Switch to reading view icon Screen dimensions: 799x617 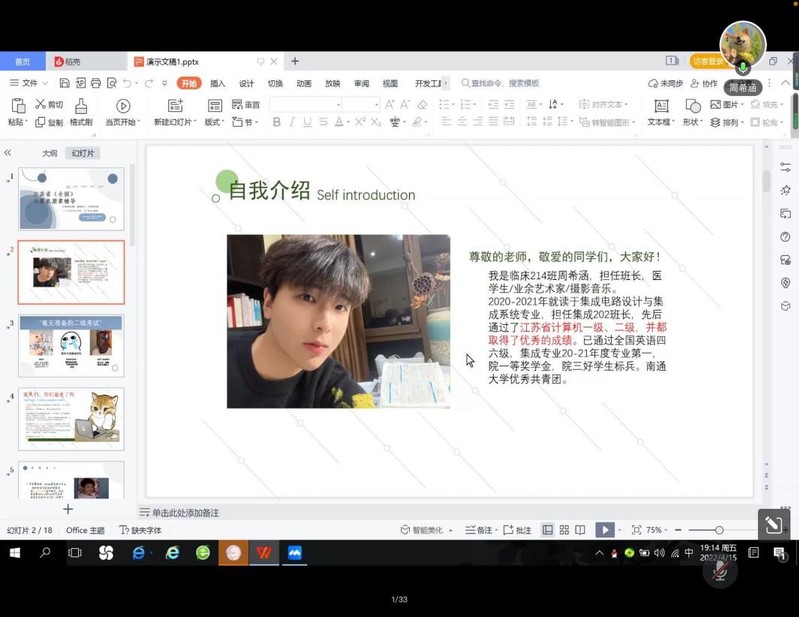pos(580,530)
